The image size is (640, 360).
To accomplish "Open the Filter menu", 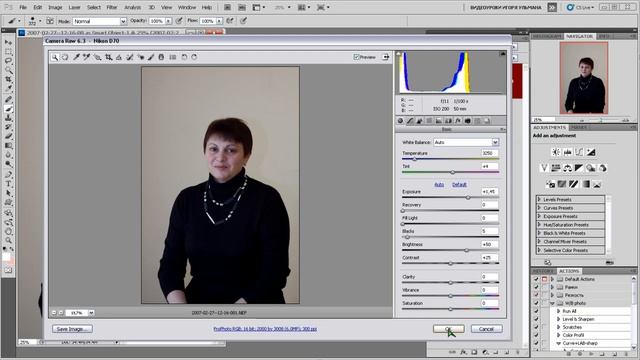I will click(x=112, y=7).
